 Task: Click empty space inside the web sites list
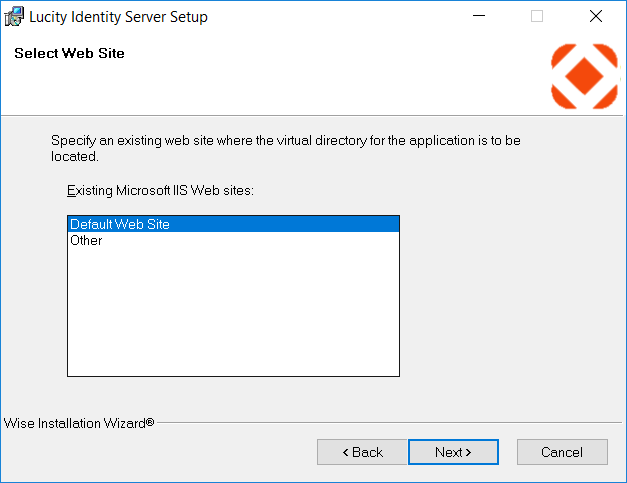(232, 320)
